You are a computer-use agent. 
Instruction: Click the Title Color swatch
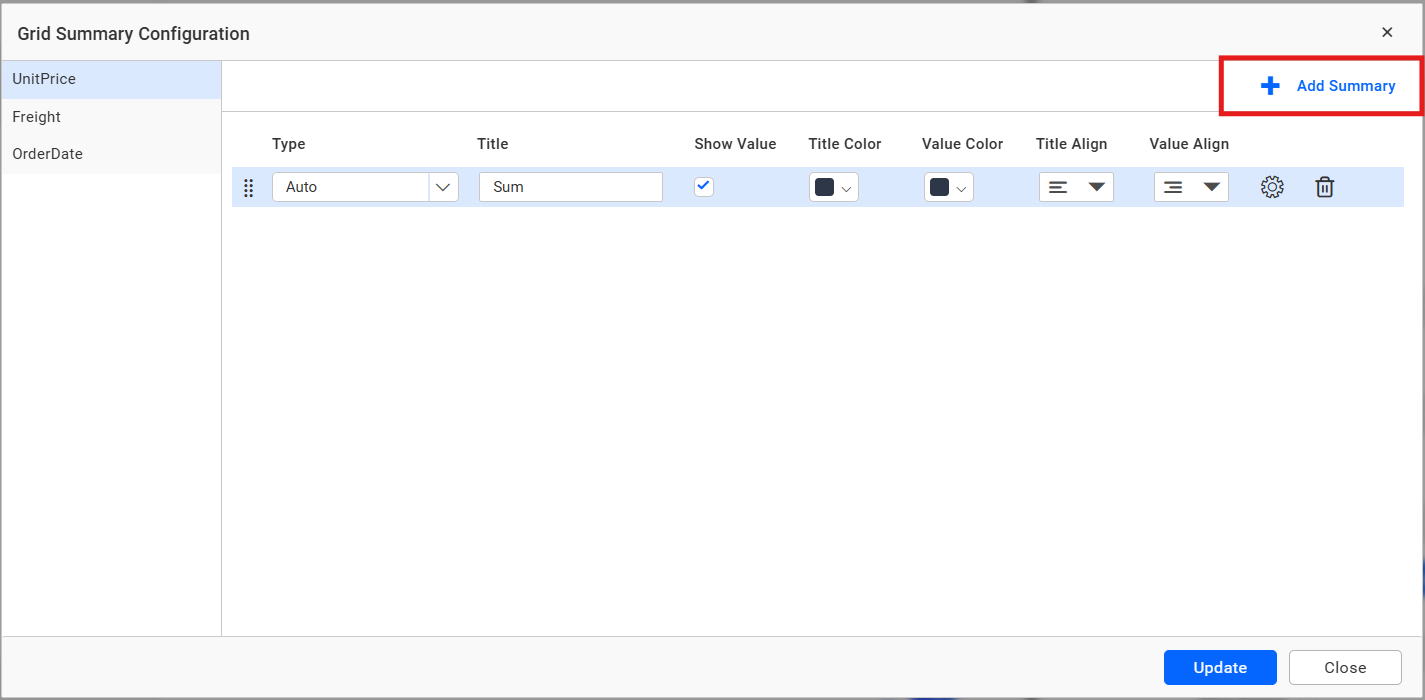tap(825, 187)
